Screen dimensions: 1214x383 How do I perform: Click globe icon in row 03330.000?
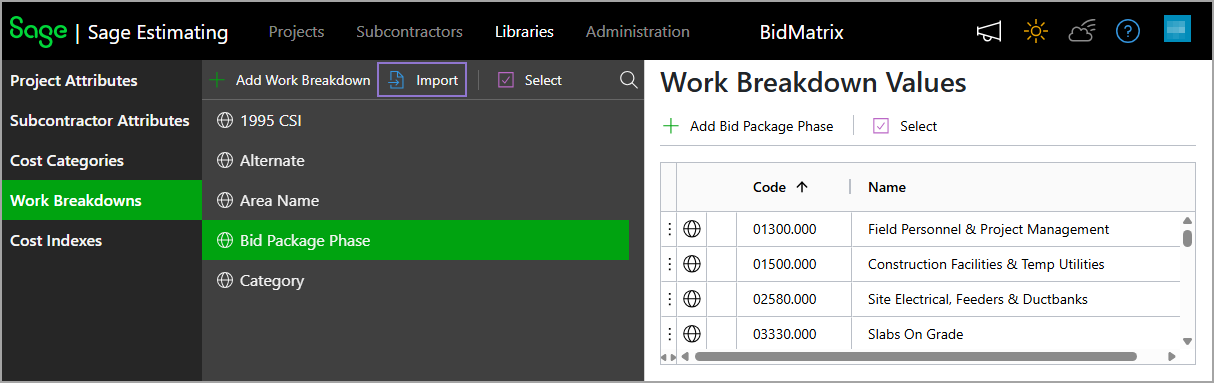pyautogui.click(x=691, y=334)
